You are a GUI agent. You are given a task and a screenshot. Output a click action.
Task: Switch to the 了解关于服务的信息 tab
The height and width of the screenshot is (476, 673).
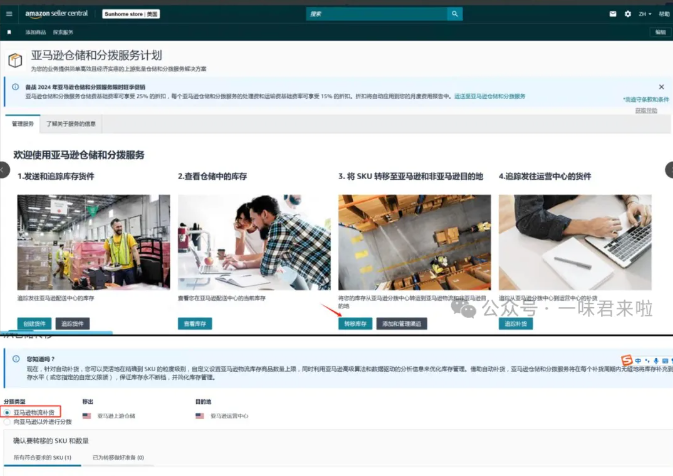pos(71,123)
